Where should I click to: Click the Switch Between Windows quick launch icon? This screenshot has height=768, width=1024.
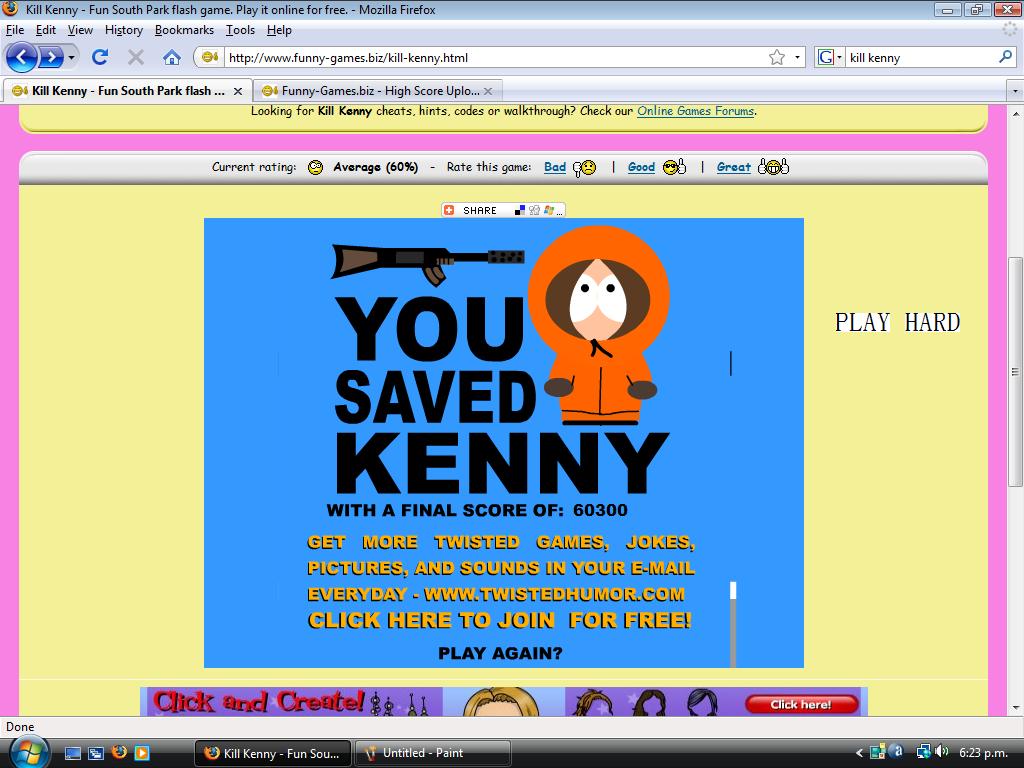click(x=95, y=753)
